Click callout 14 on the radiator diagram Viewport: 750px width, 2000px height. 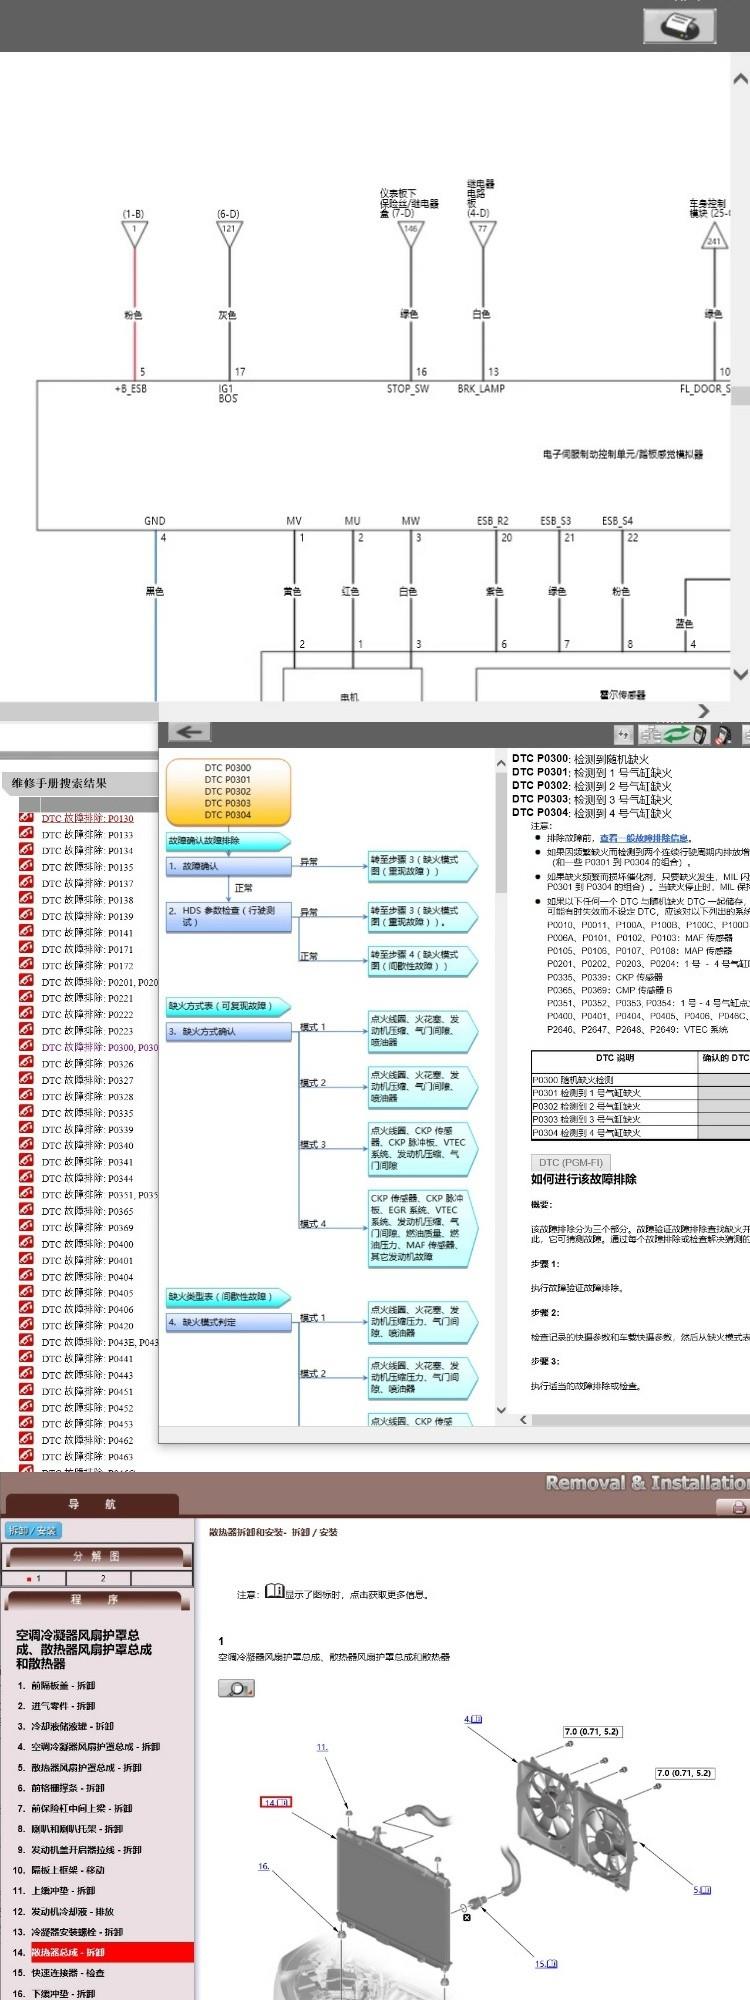tap(276, 1802)
